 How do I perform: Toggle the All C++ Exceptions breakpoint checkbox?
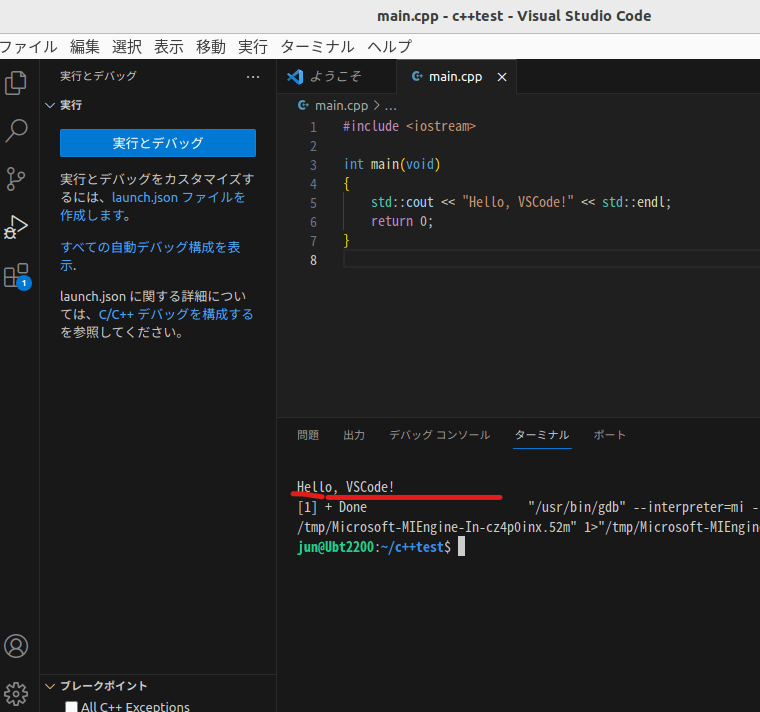pyautogui.click(x=71, y=707)
